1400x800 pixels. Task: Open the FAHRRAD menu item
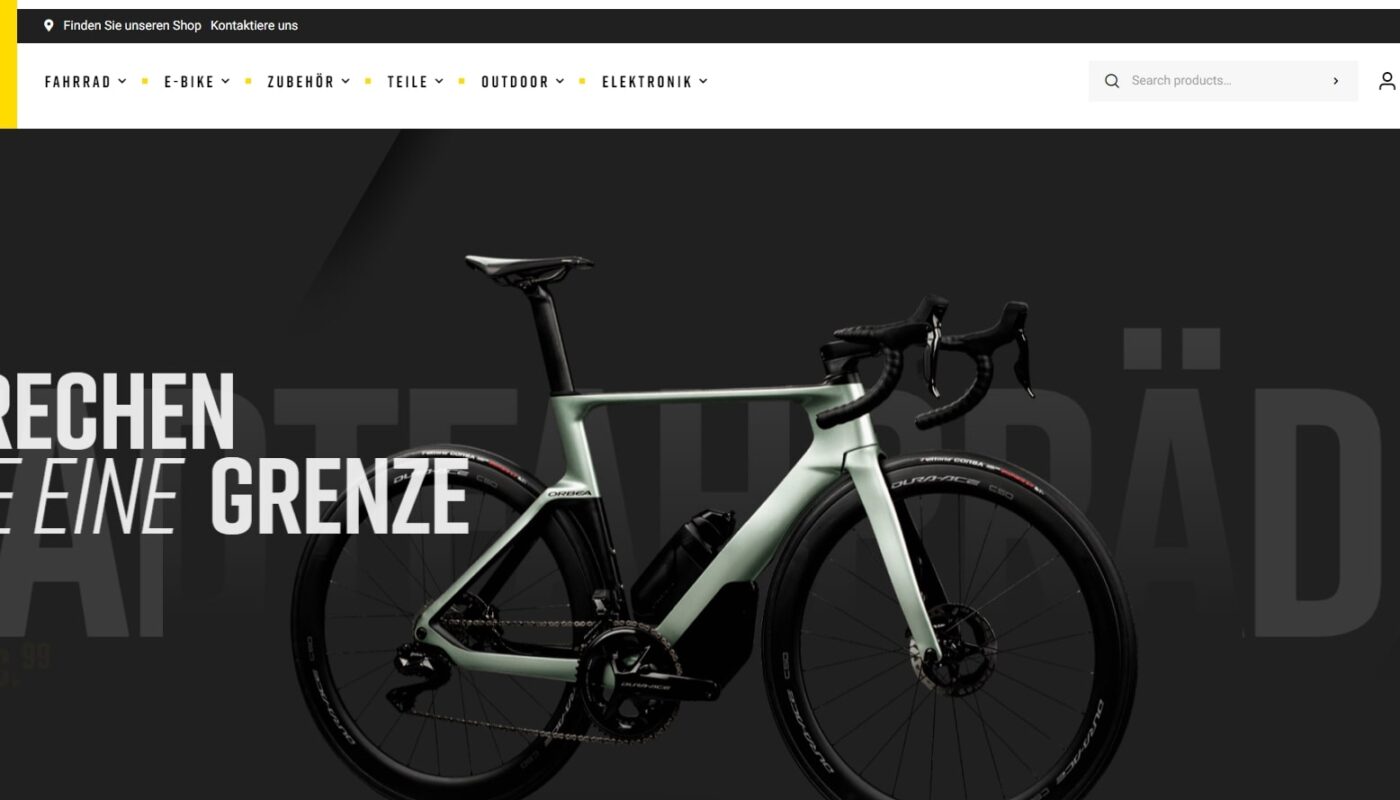point(78,82)
